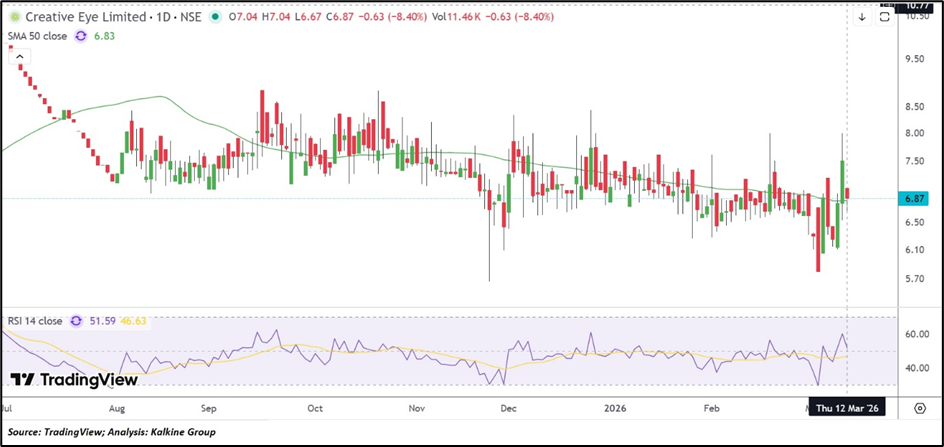Viewport: 944px width, 447px height.
Task: Click the green market status dot
Action: [x=216, y=17]
